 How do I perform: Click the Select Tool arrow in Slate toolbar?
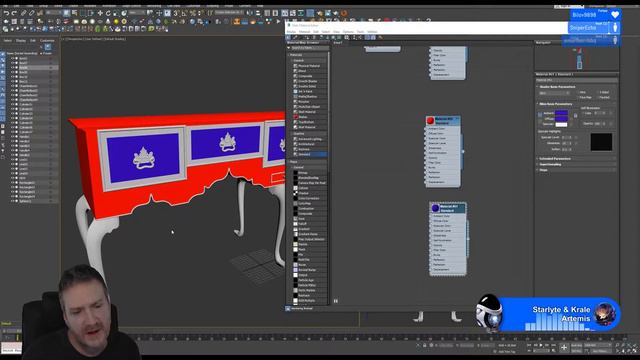[x=289, y=37]
